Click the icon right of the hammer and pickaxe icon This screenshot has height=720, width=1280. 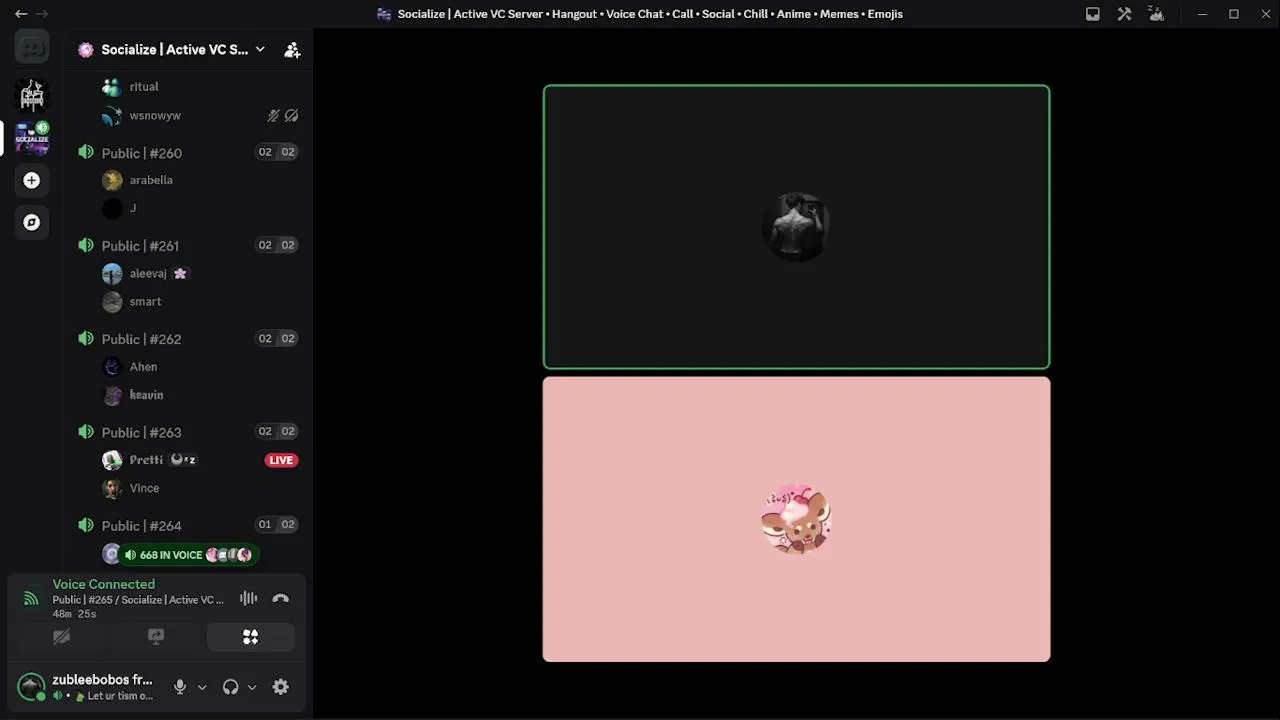pyautogui.click(x=1157, y=14)
